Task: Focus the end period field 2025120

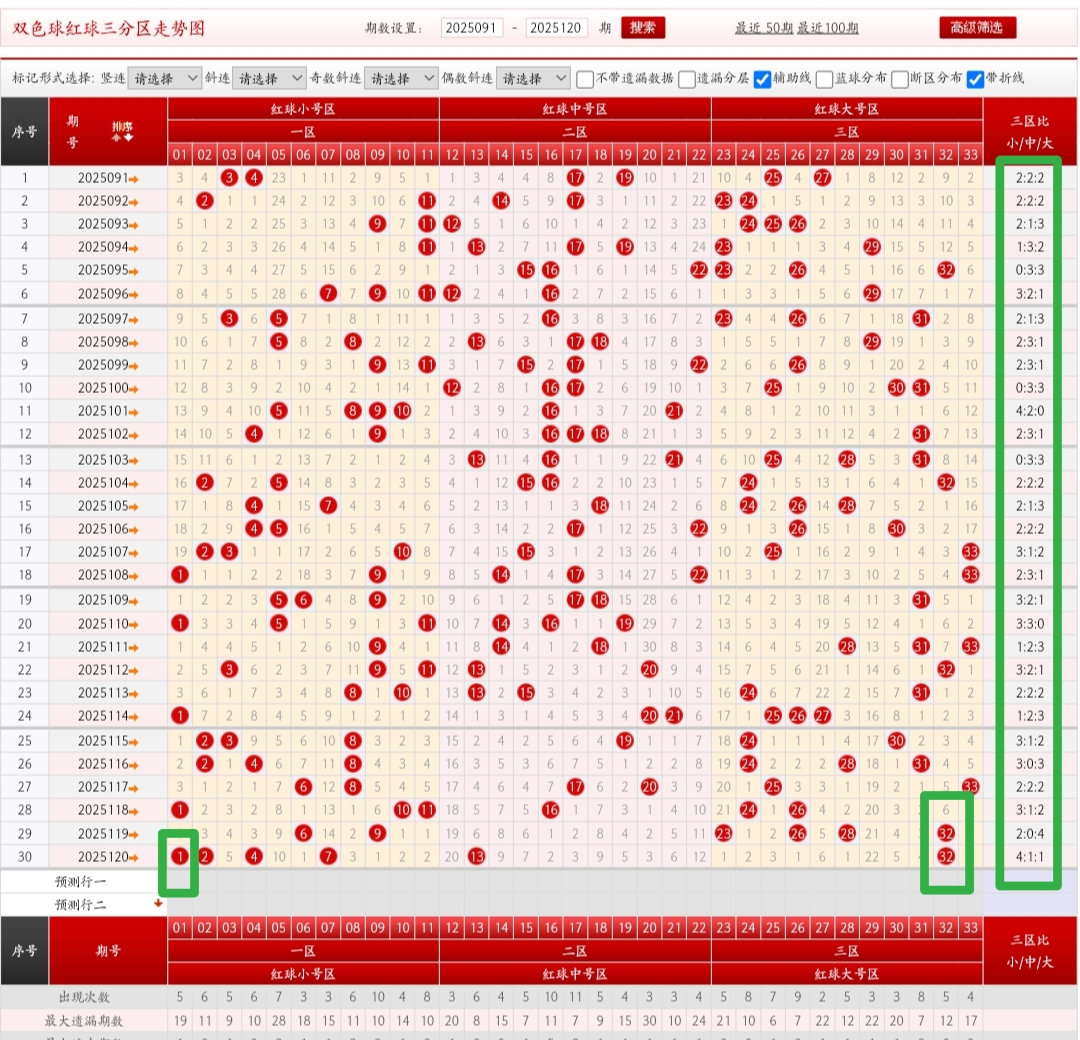Action: (x=556, y=28)
